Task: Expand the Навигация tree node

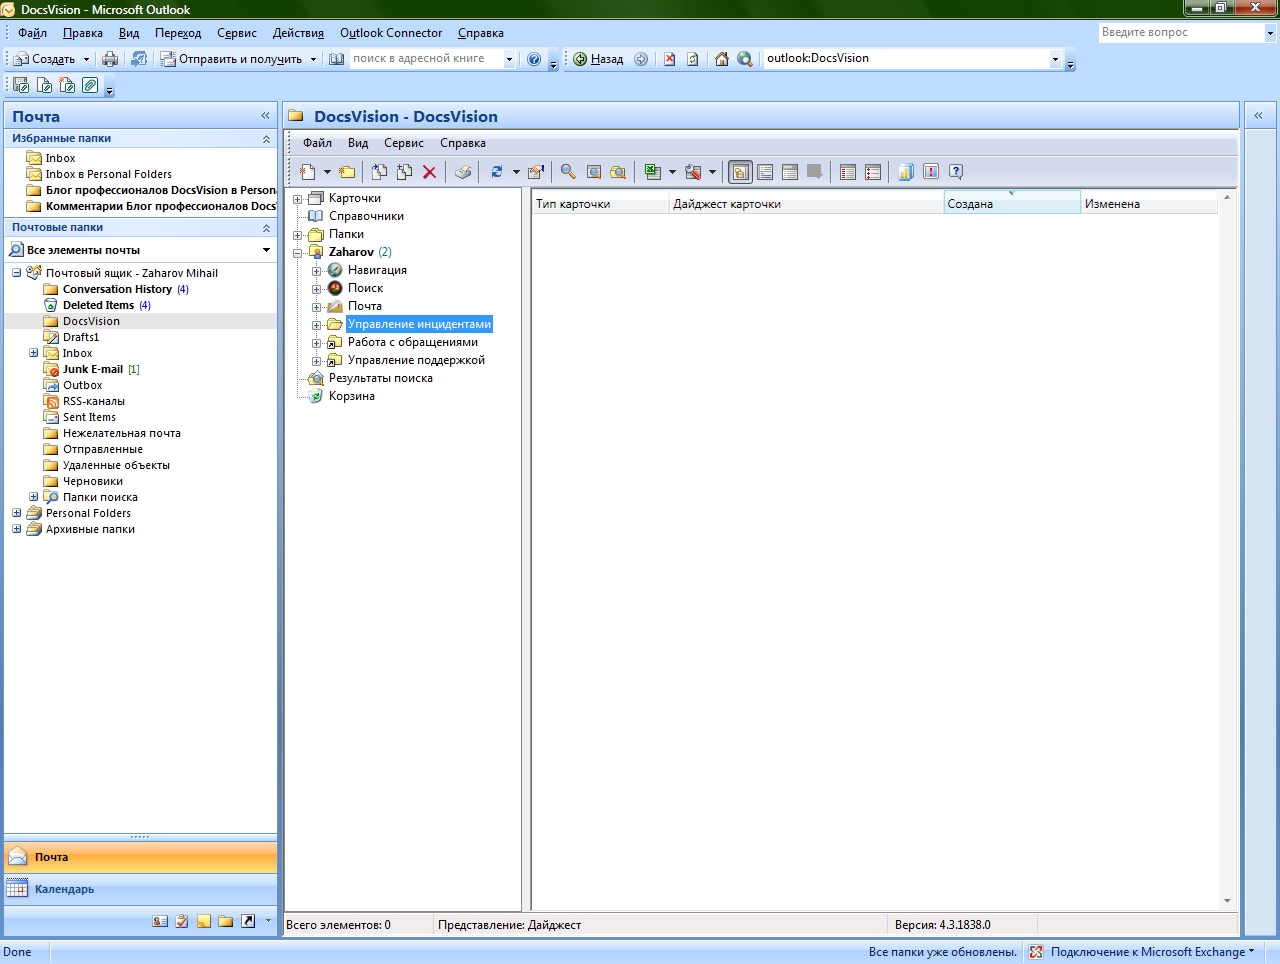Action: point(316,271)
